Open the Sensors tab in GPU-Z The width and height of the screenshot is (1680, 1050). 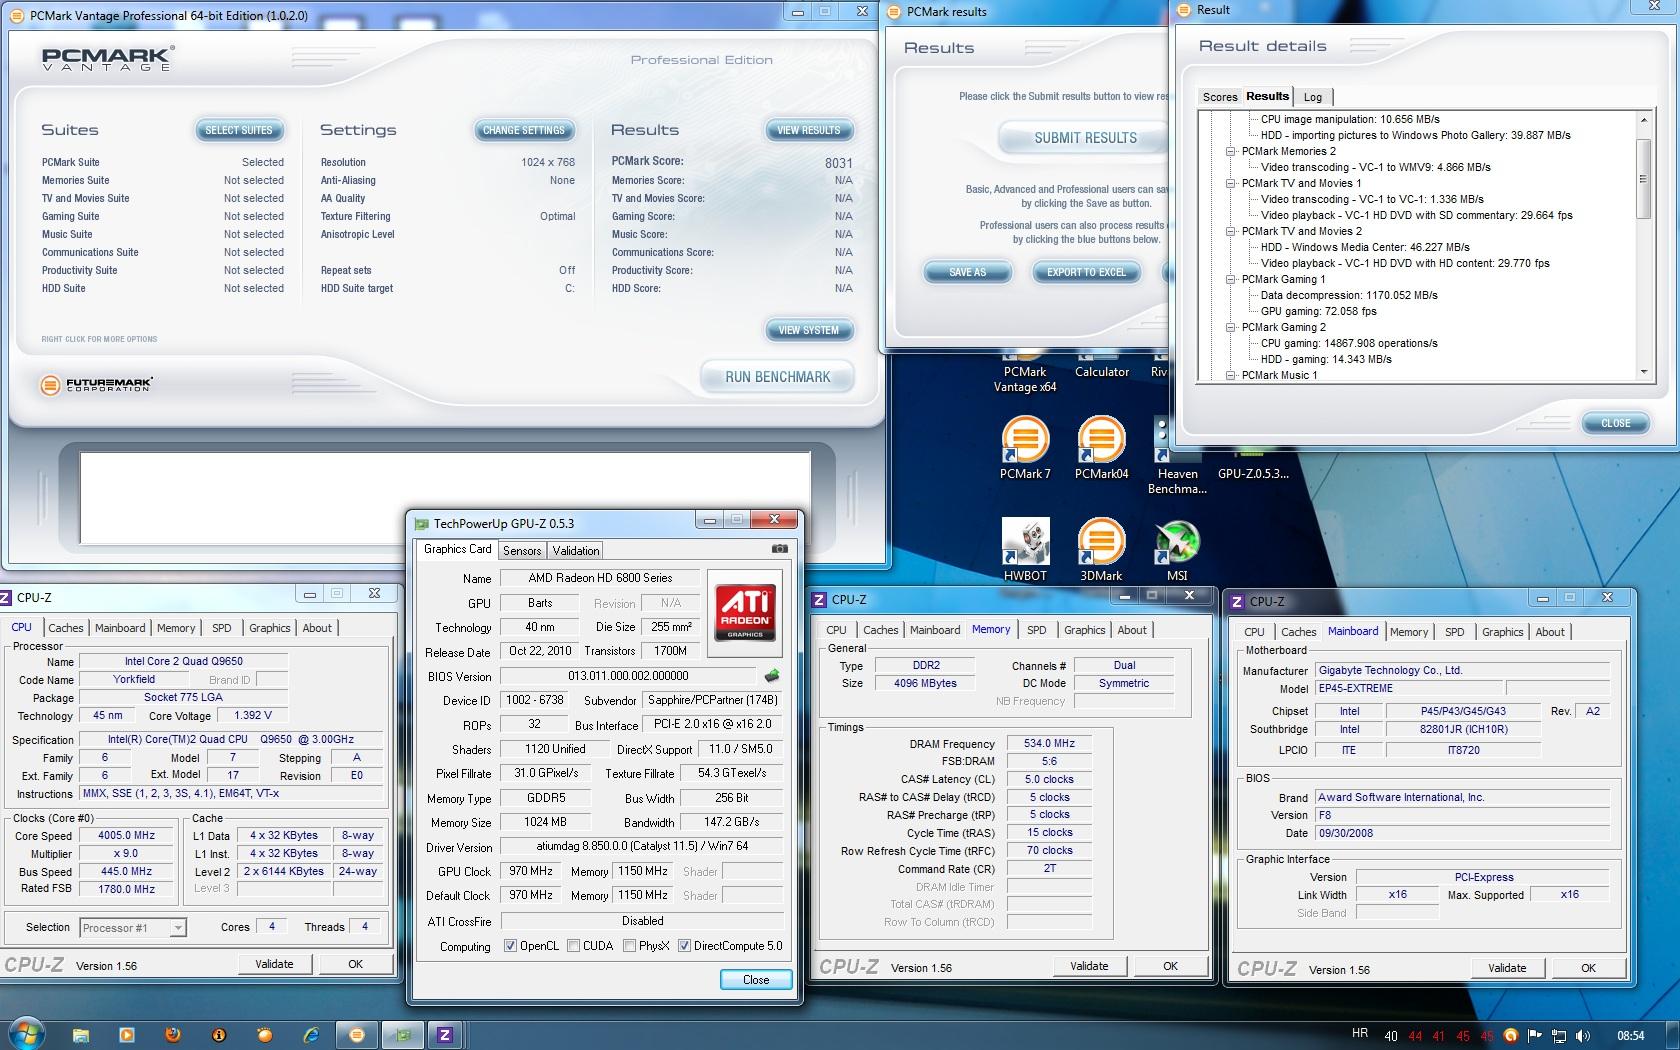522,551
